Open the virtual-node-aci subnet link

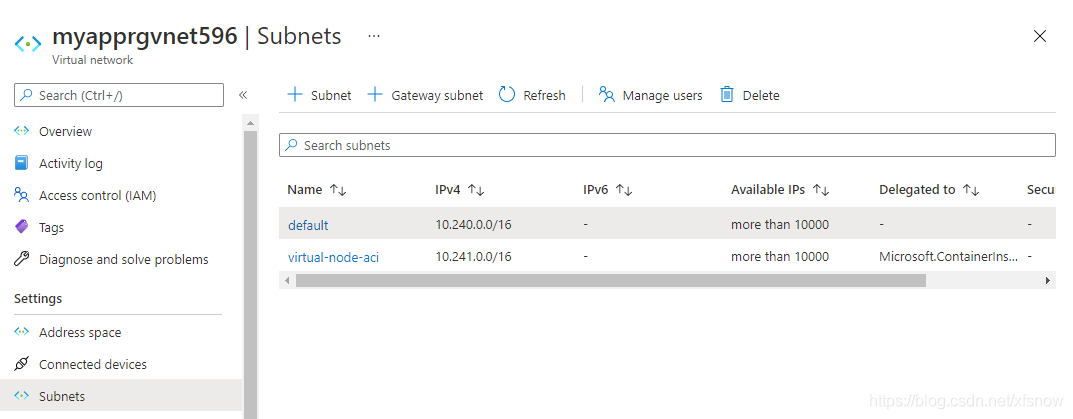333,257
